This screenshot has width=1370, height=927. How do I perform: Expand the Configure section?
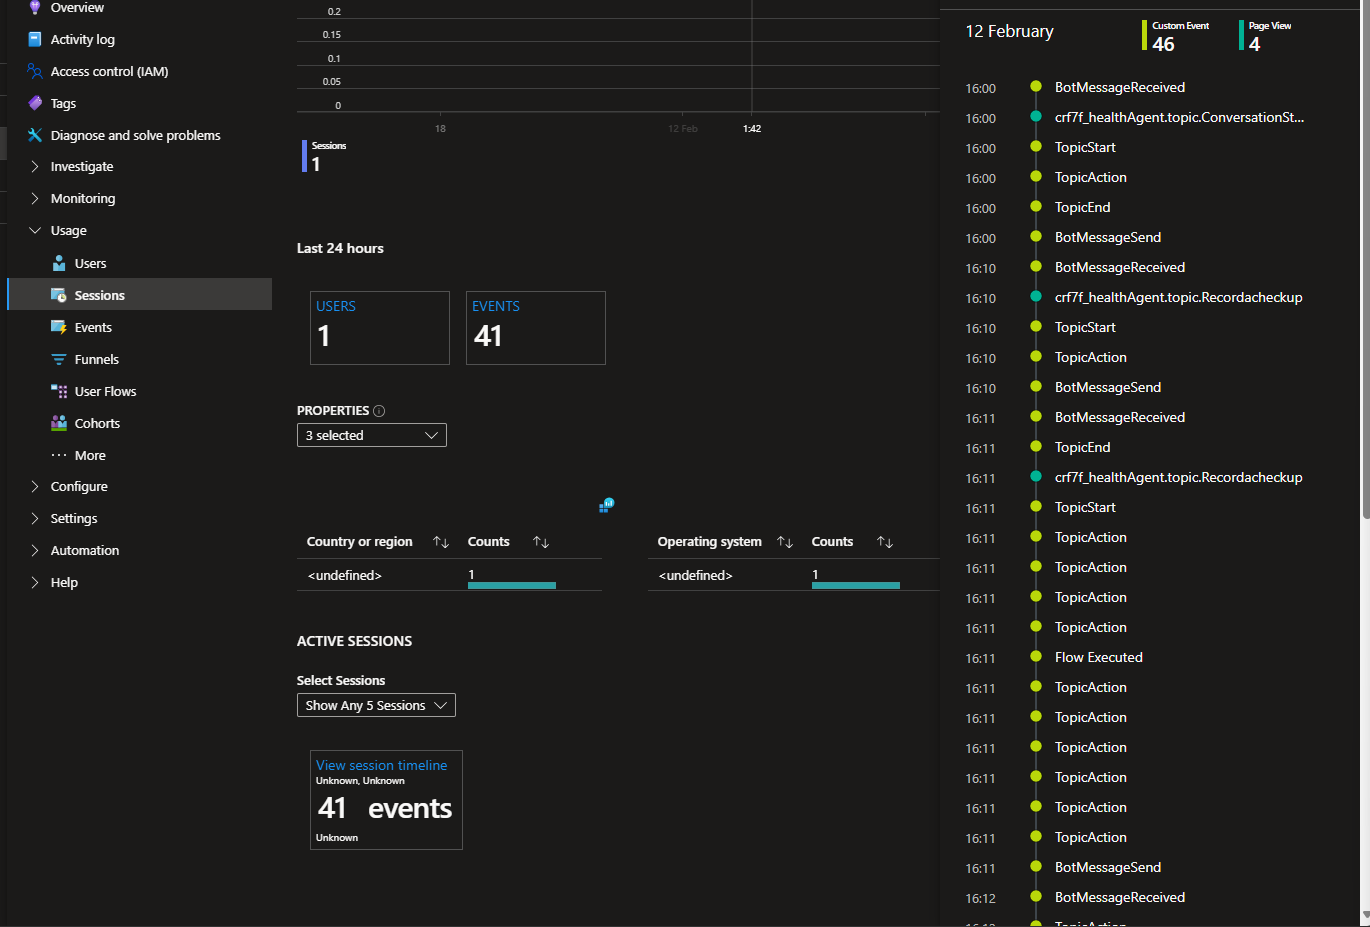80,486
